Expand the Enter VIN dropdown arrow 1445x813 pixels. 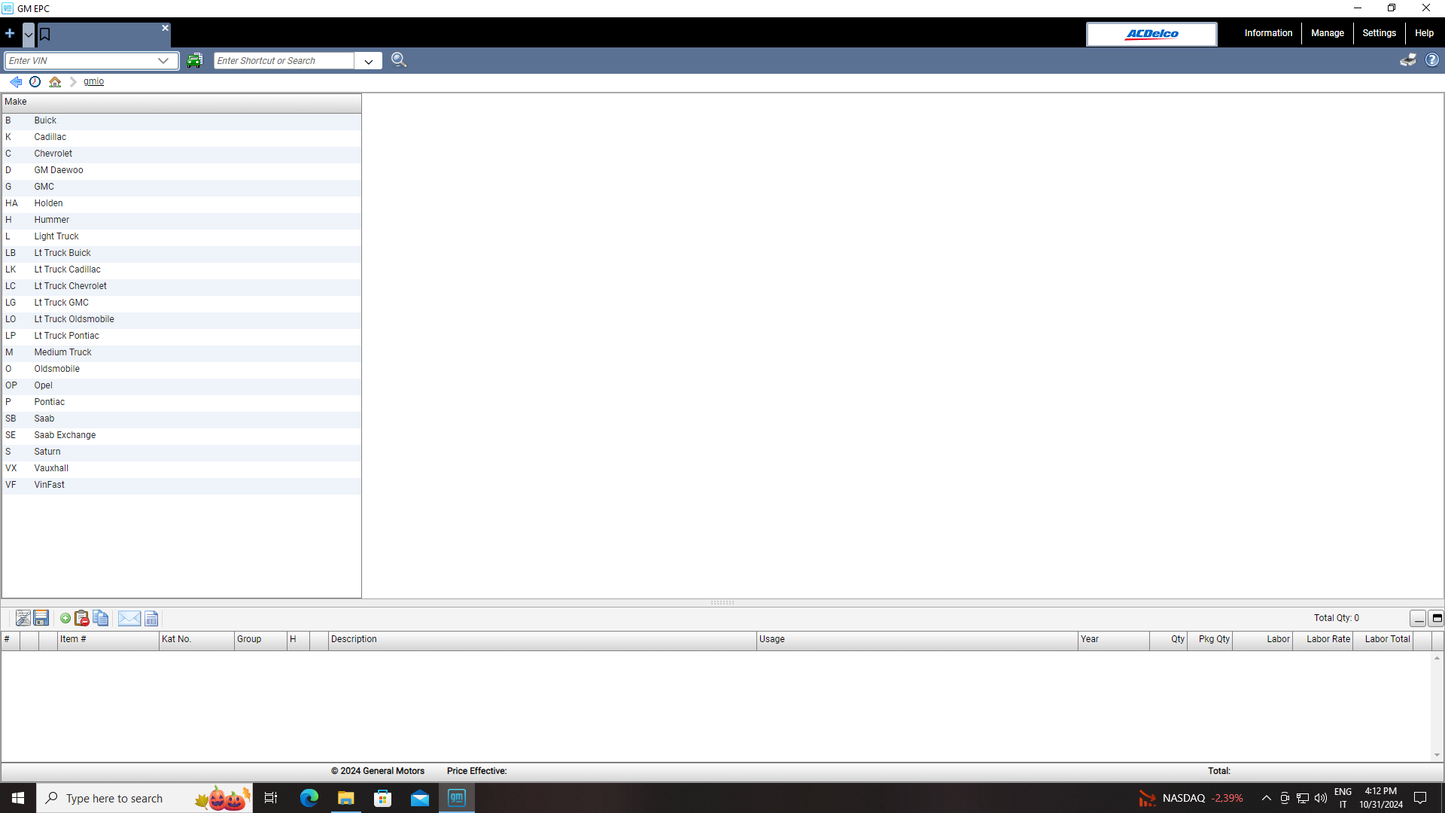[x=164, y=61]
